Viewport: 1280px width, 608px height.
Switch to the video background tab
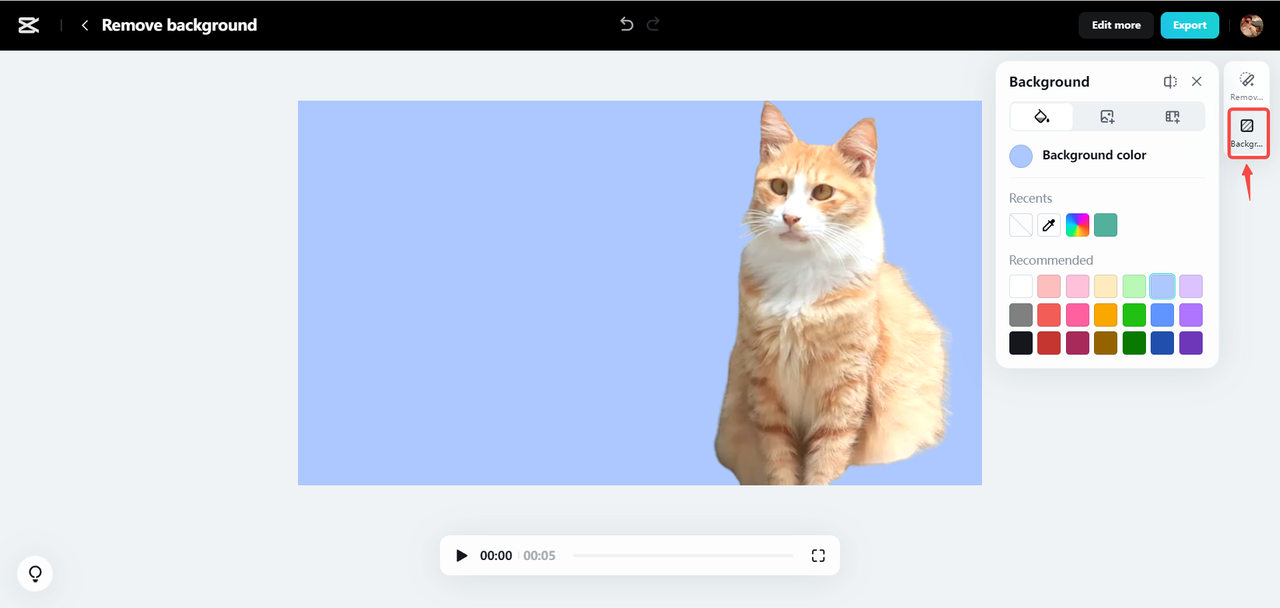(x=1172, y=117)
